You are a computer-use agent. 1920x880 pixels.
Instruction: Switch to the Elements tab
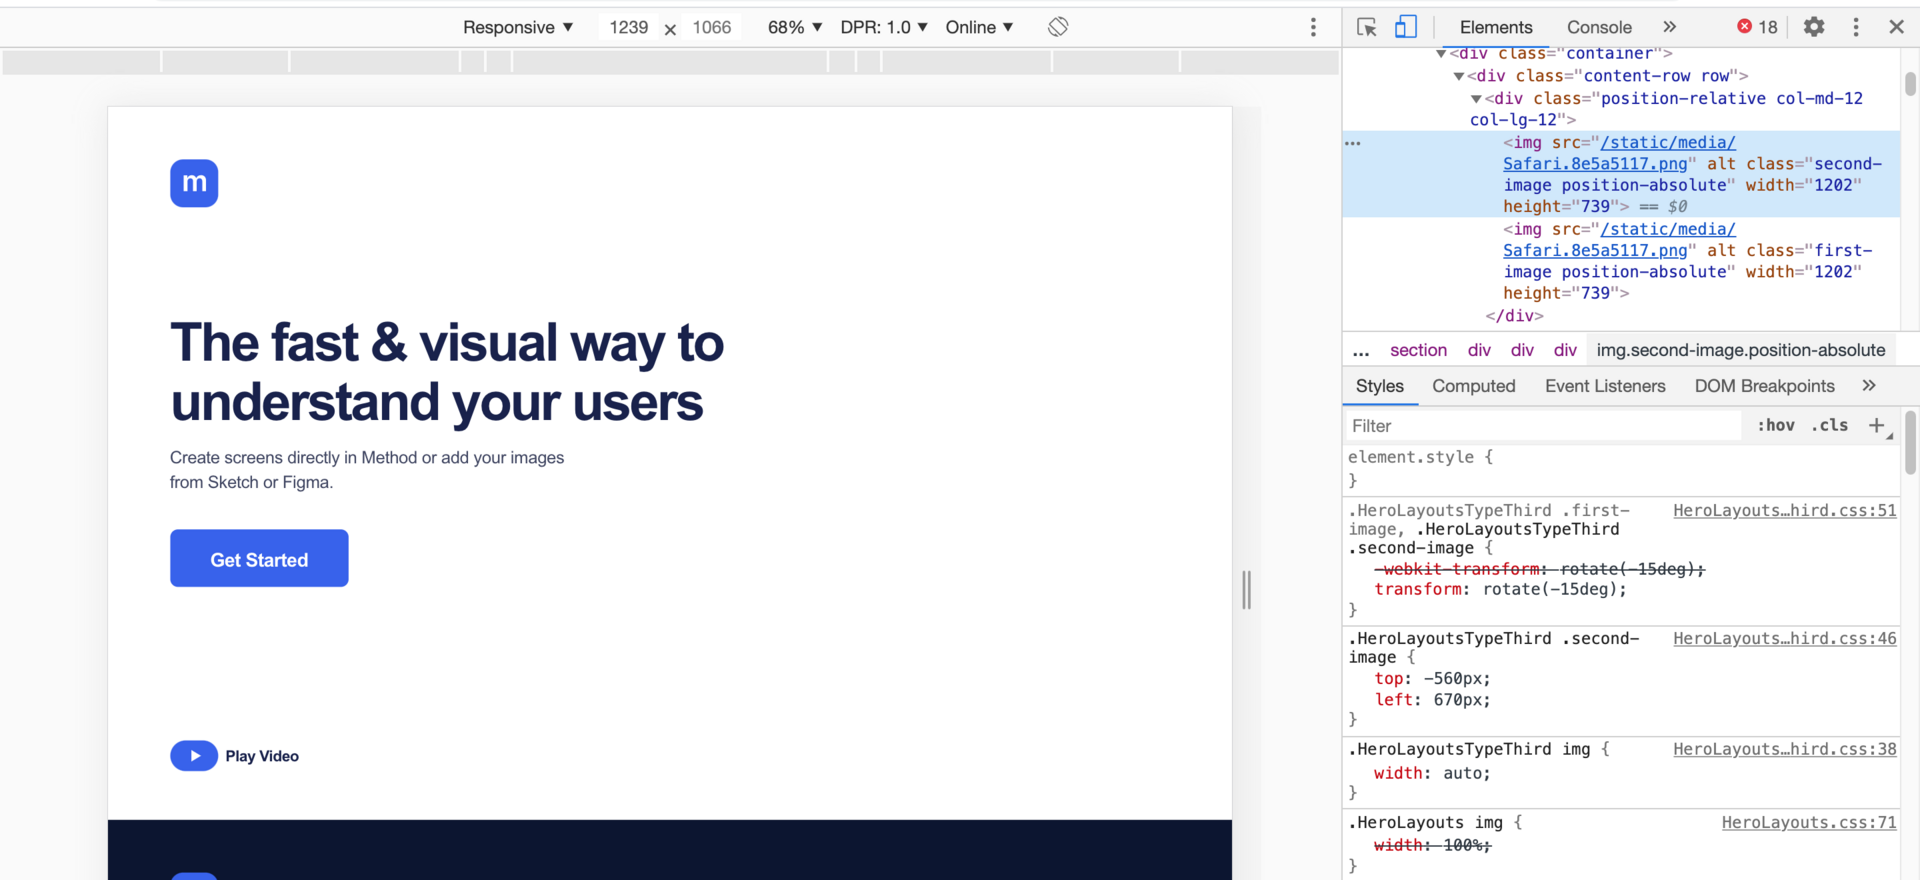point(1496,27)
